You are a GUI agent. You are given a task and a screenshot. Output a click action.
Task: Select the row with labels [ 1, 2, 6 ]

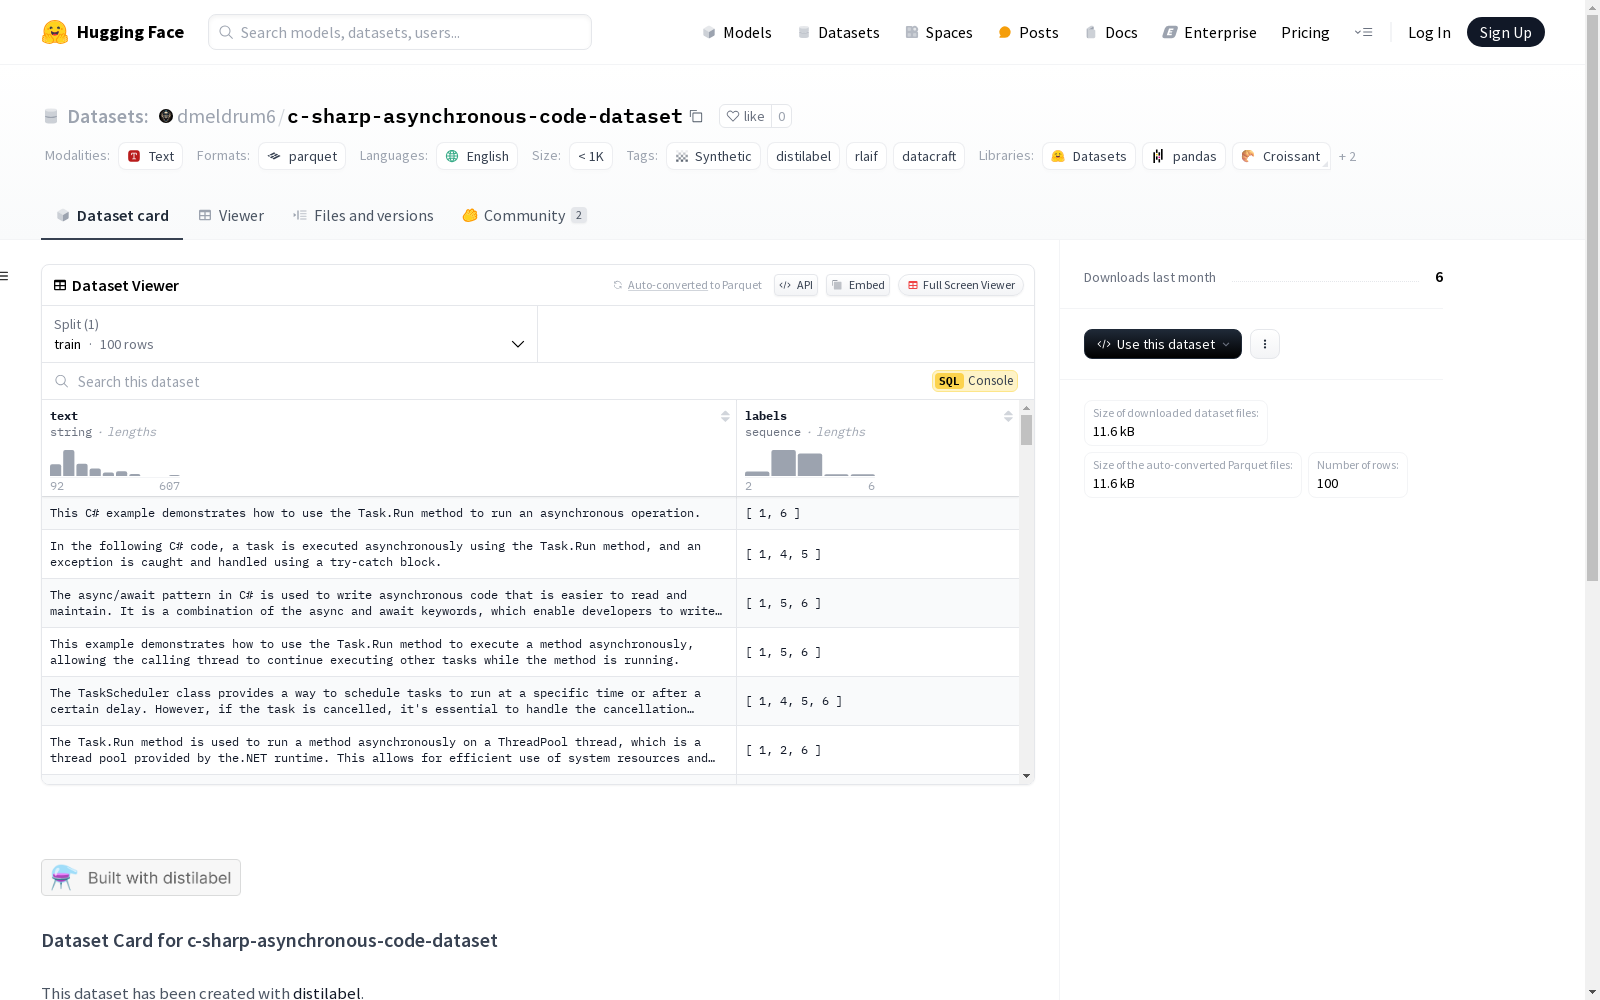[530, 750]
